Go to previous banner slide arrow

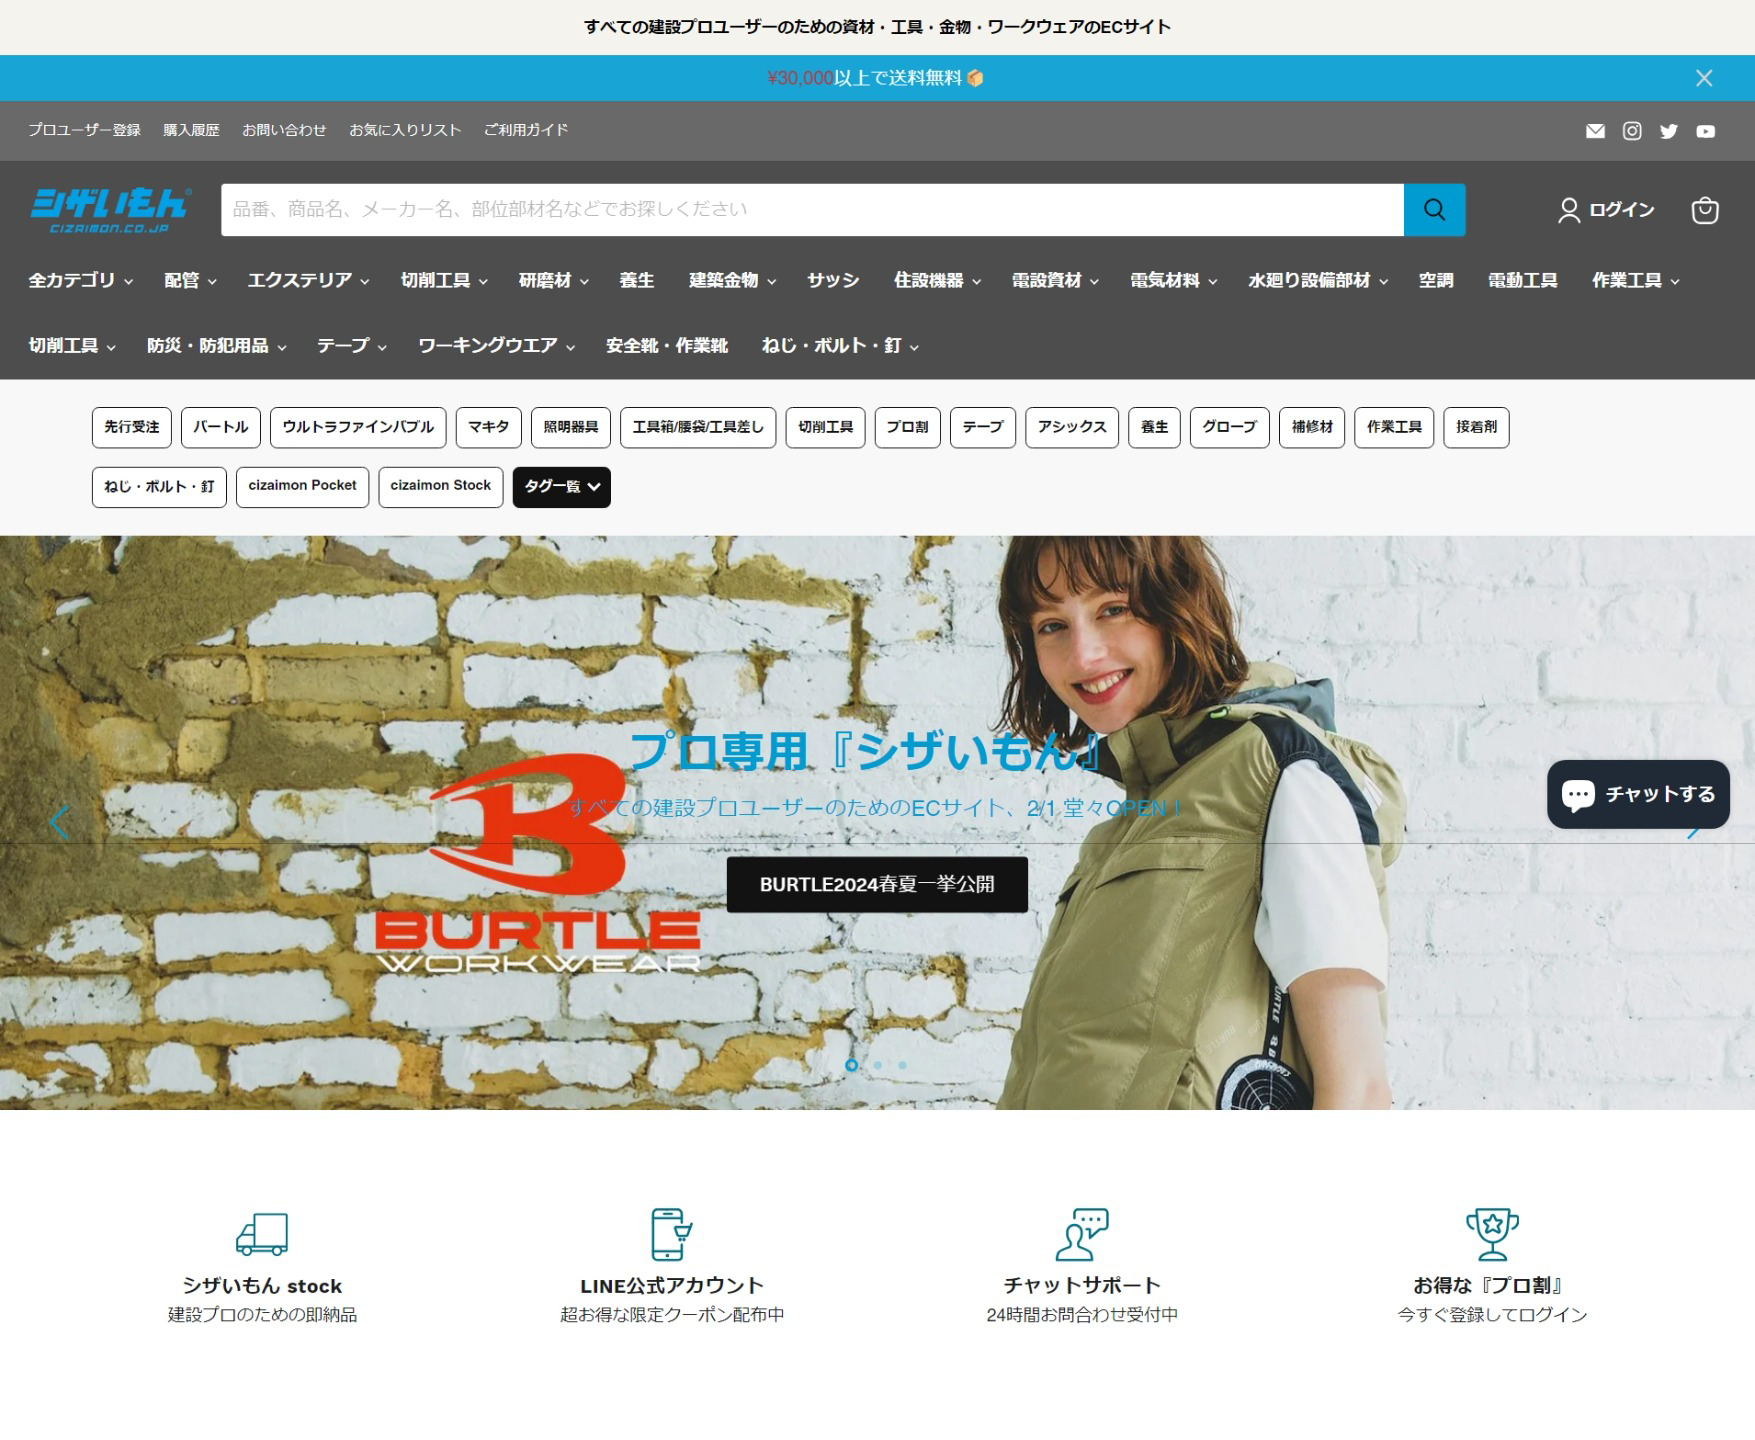(x=60, y=822)
